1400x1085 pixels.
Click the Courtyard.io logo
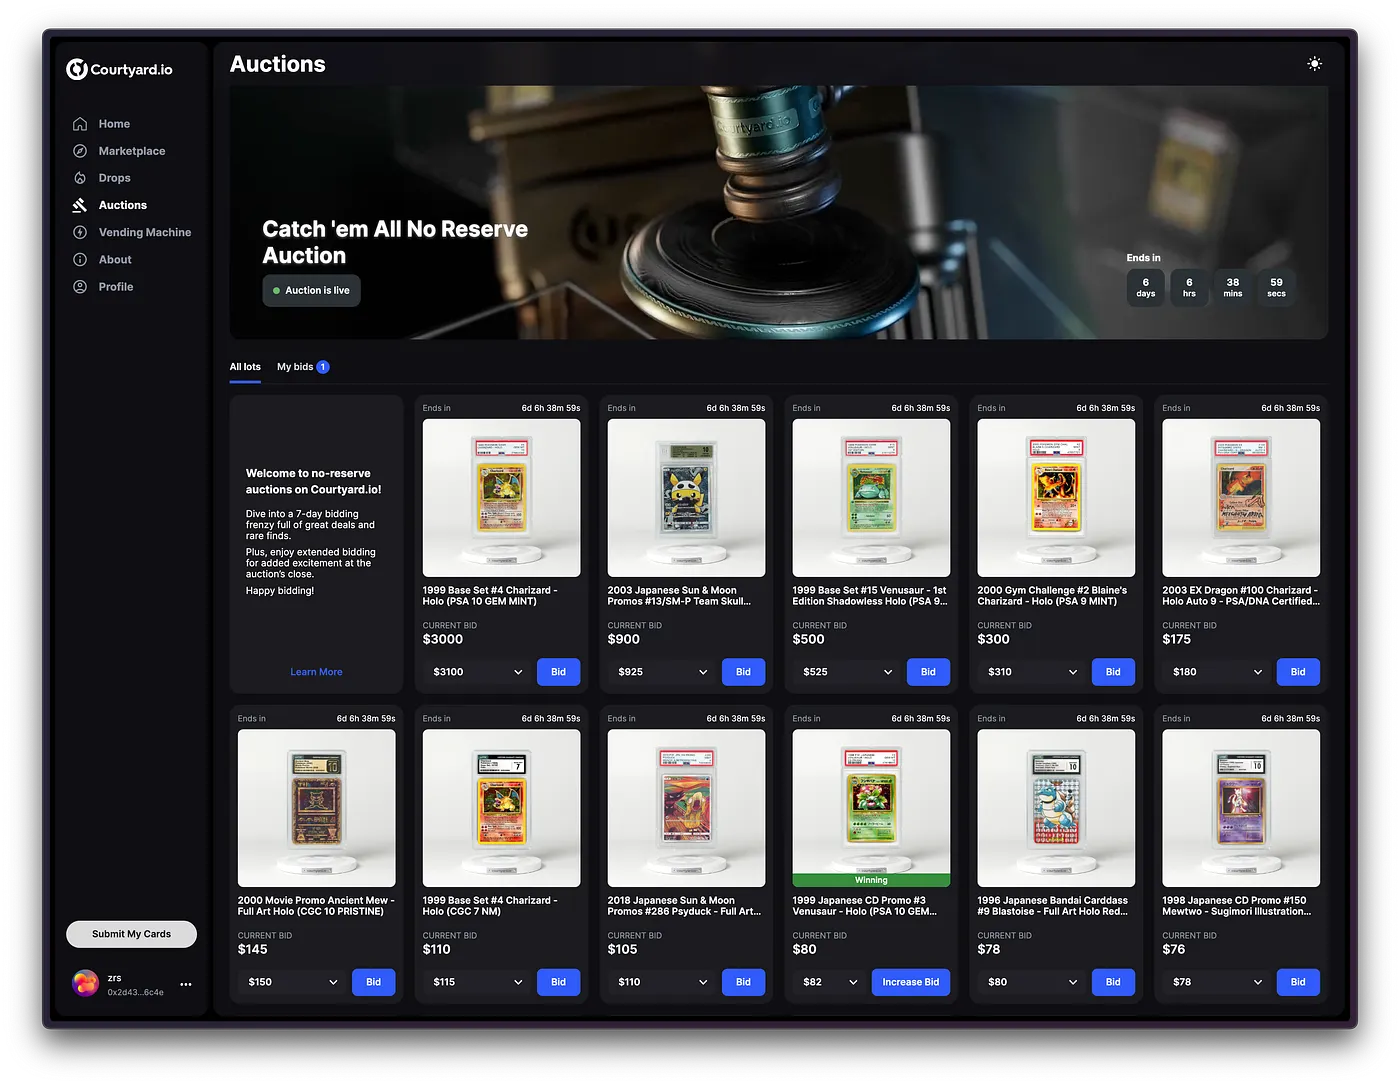119,69
